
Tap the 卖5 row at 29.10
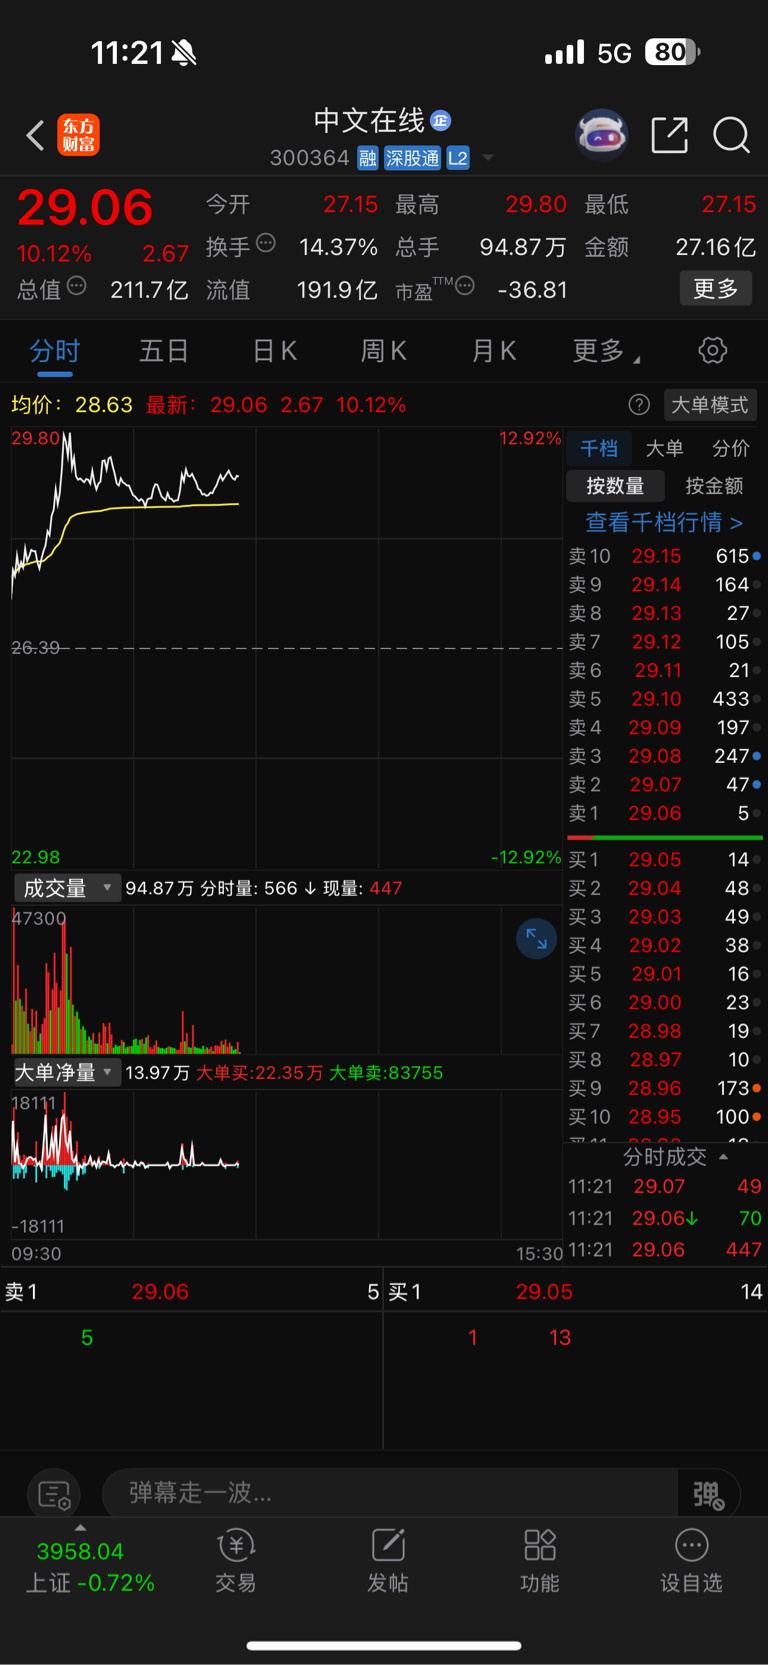point(664,699)
